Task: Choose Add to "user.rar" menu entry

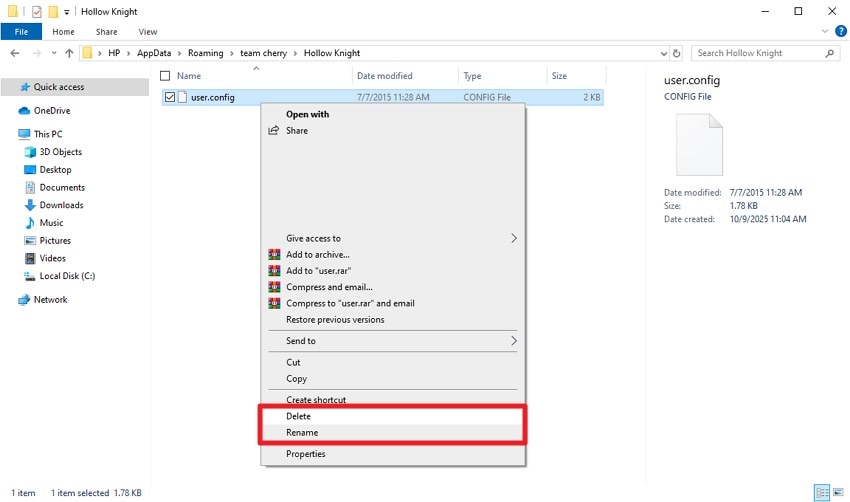Action: 393,271
